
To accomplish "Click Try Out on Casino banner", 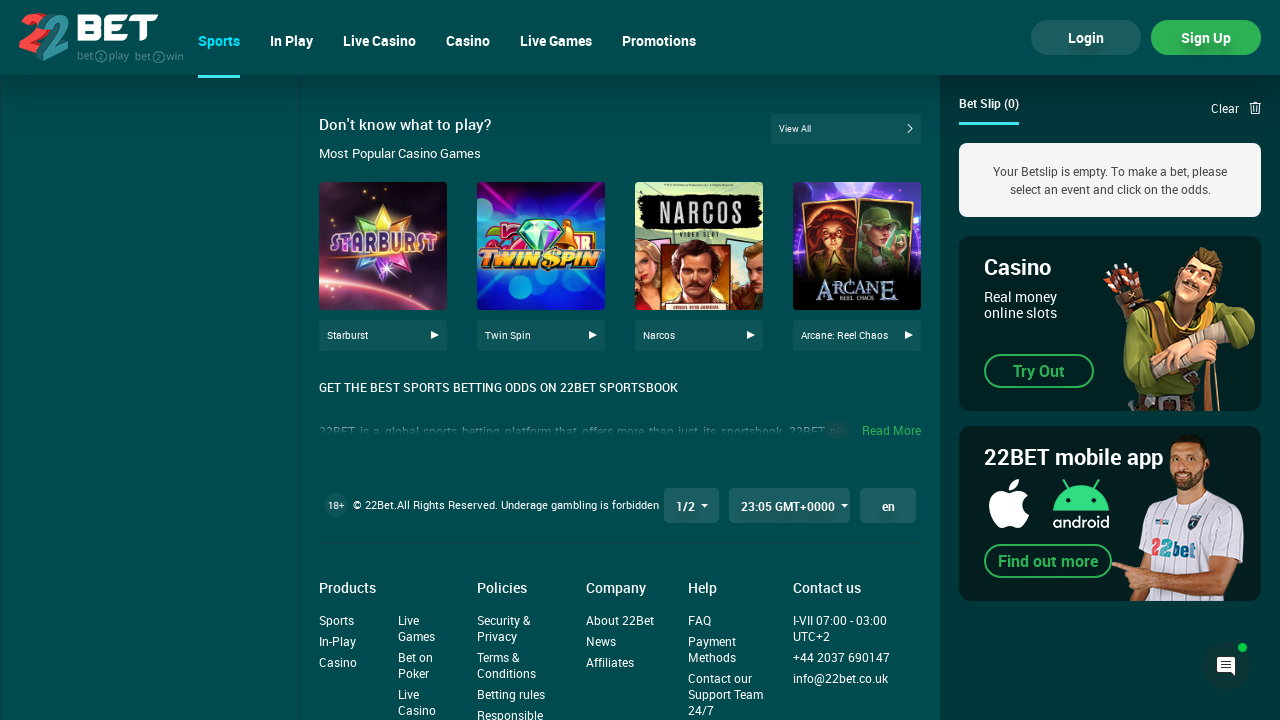I will pyautogui.click(x=1039, y=371).
